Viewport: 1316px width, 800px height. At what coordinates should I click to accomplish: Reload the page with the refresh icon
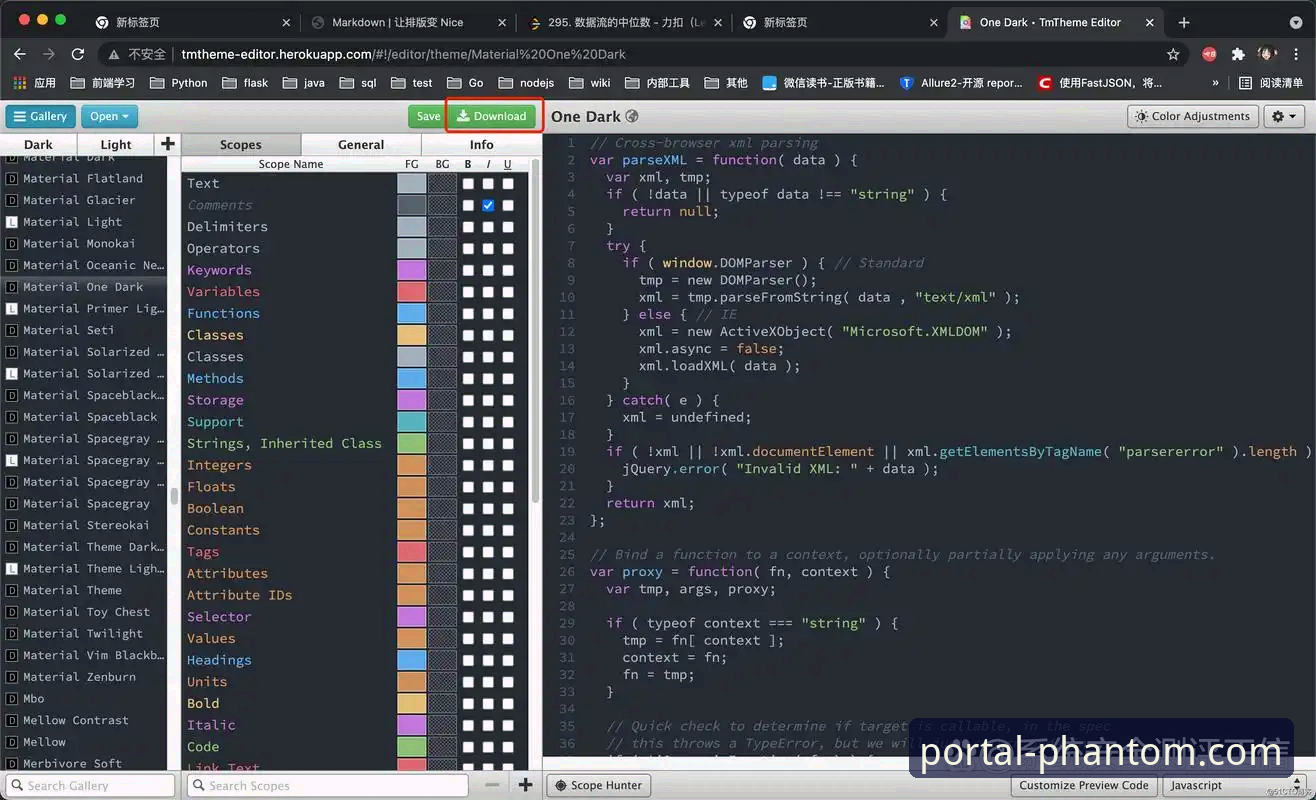coord(78,54)
